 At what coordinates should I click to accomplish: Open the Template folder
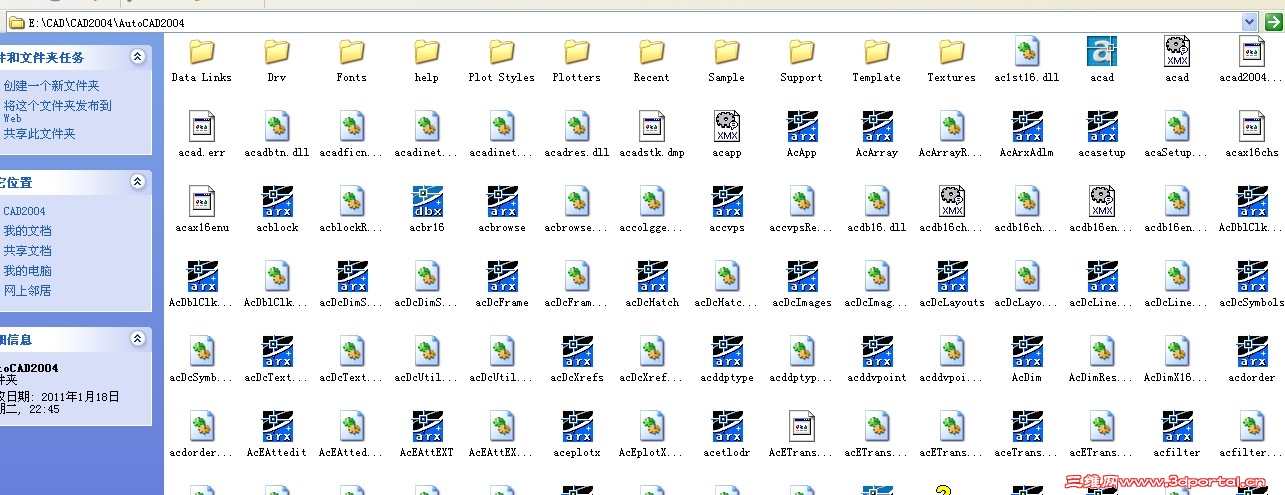877,60
